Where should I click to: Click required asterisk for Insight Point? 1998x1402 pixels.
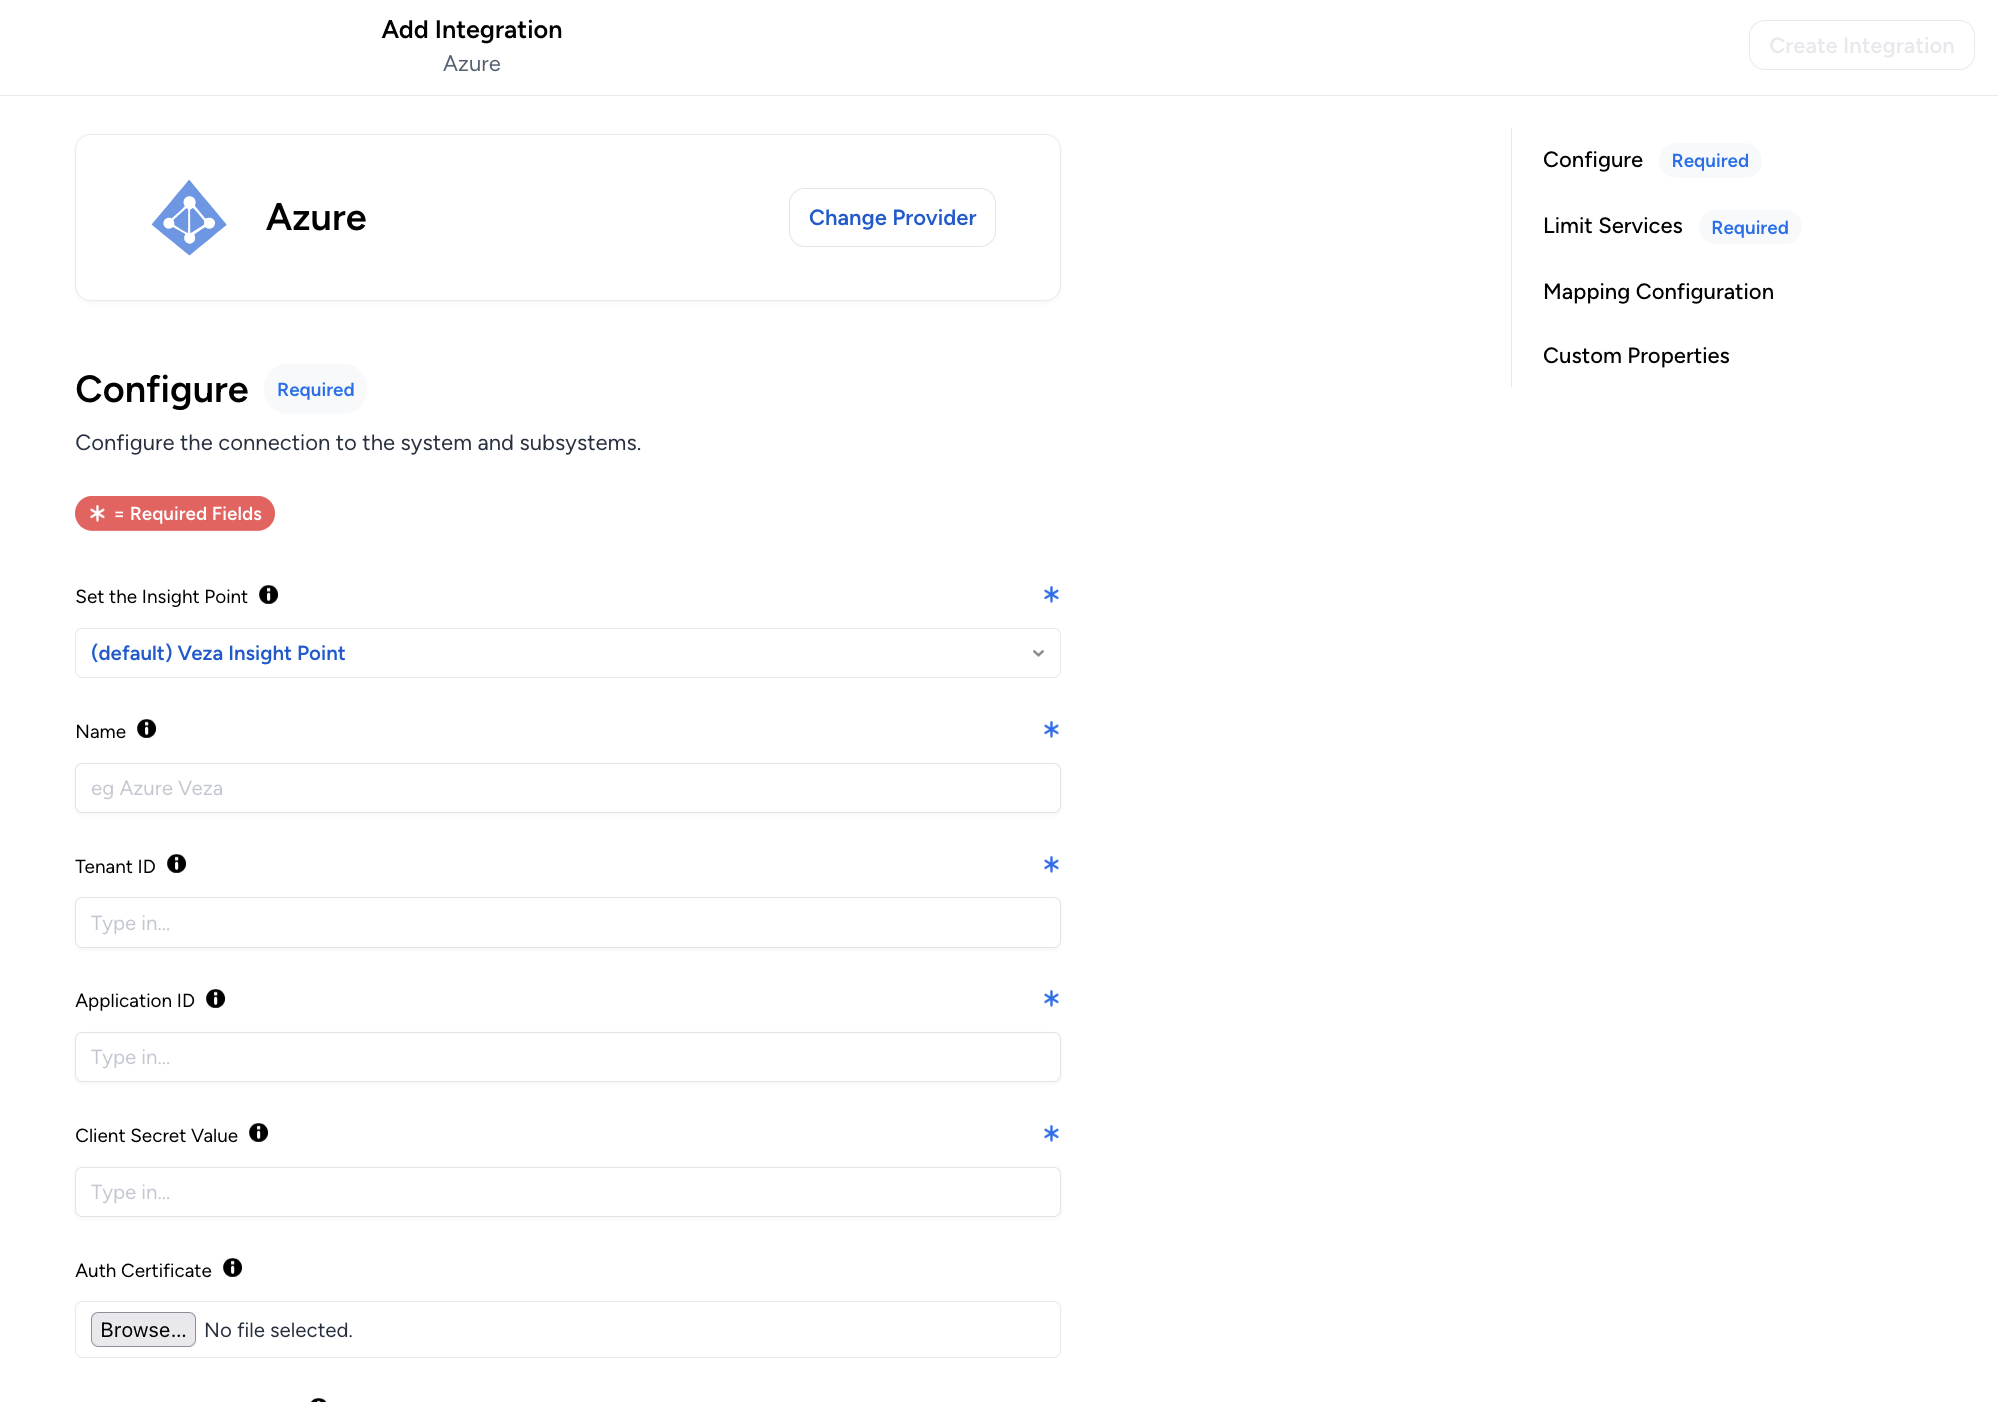1051,595
